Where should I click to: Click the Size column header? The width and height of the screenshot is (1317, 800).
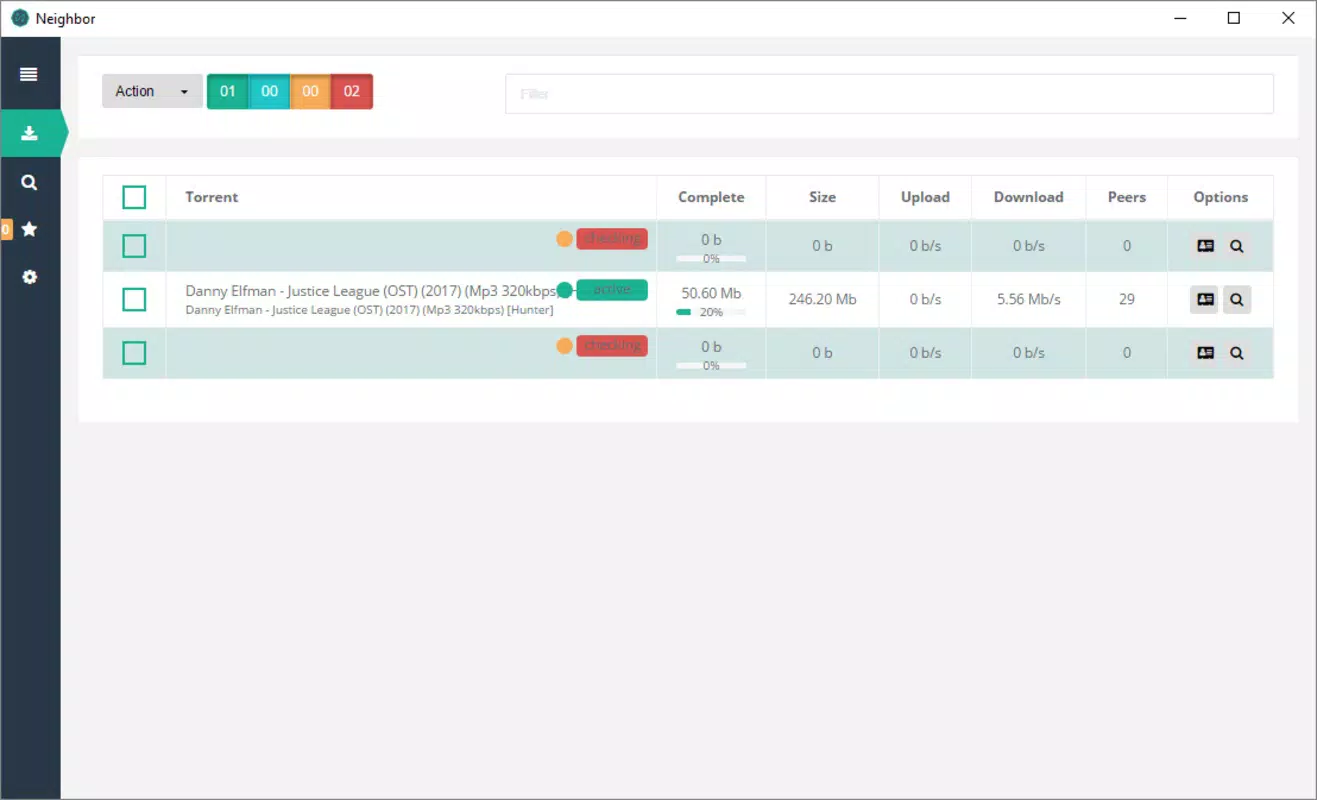(822, 197)
